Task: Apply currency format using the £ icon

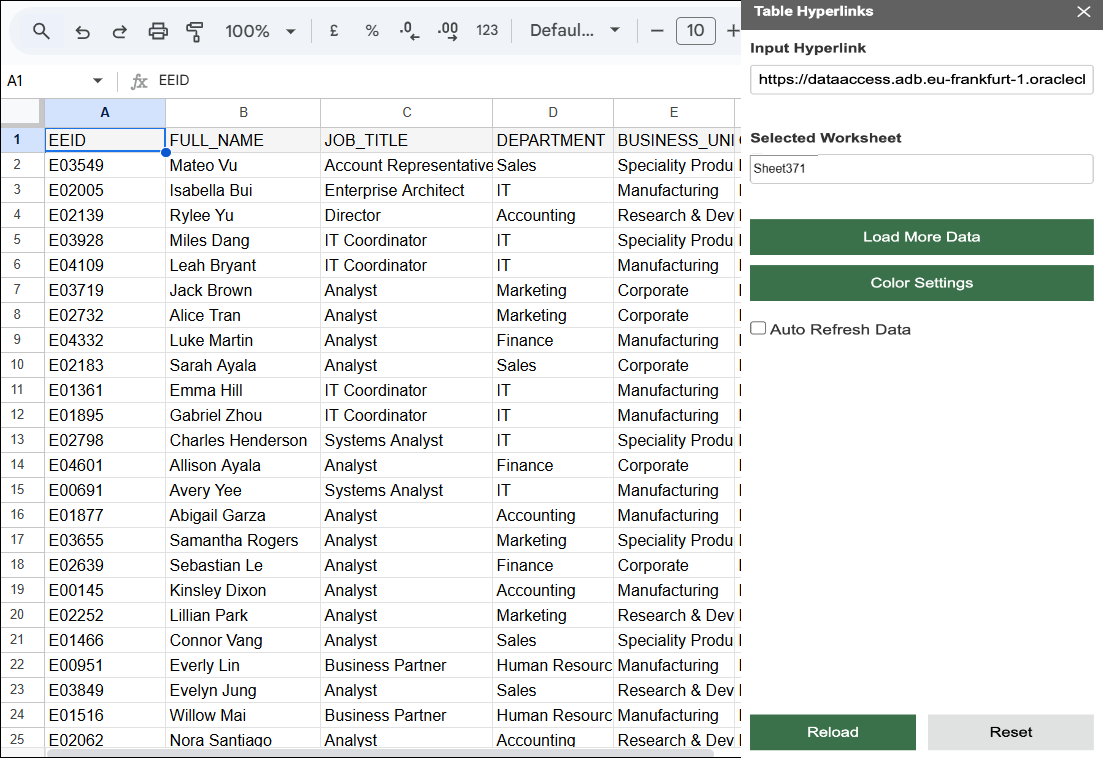Action: [333, 30]
